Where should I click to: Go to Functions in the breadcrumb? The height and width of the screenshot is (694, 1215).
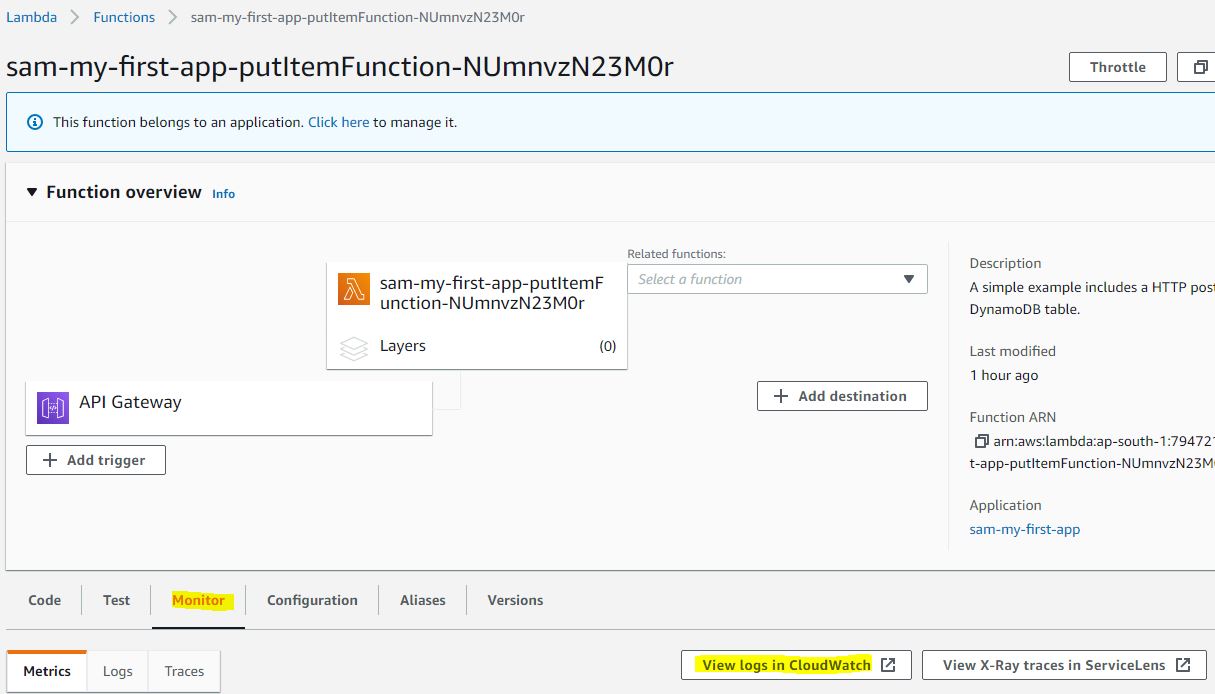(124, 17)
